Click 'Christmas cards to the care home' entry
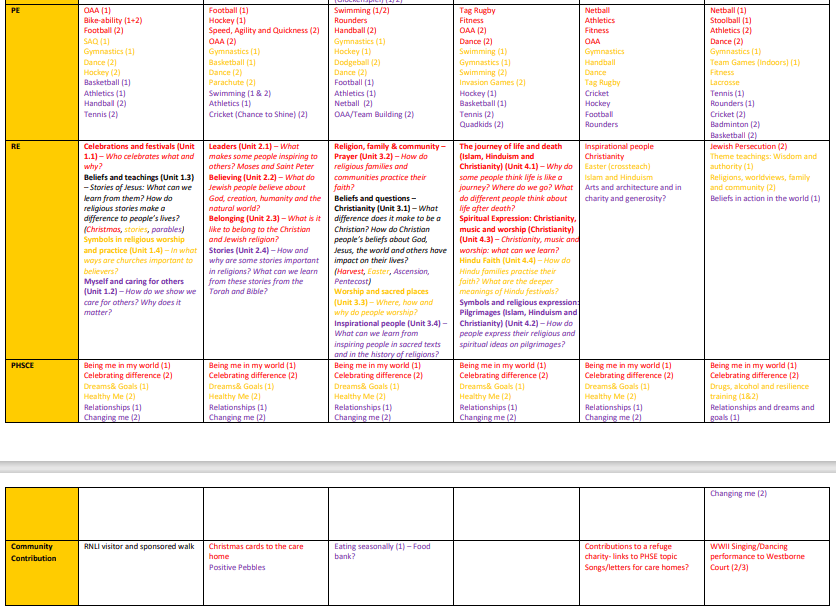 (x=256, y=552)
